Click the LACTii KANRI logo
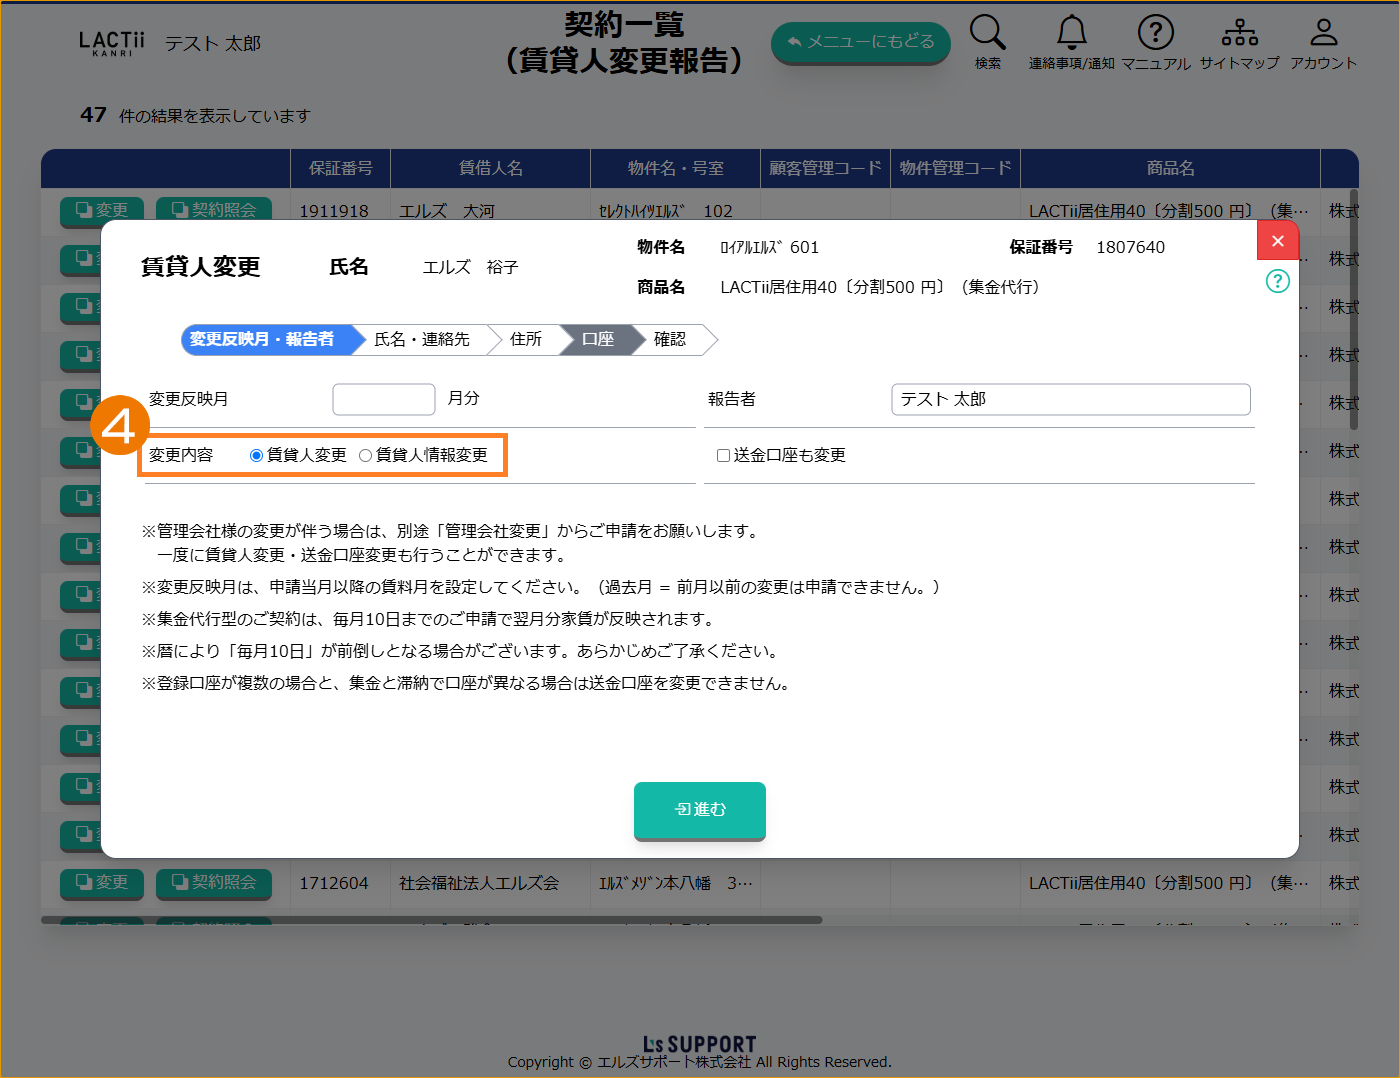The image size is (1400, 1078). 111,43
